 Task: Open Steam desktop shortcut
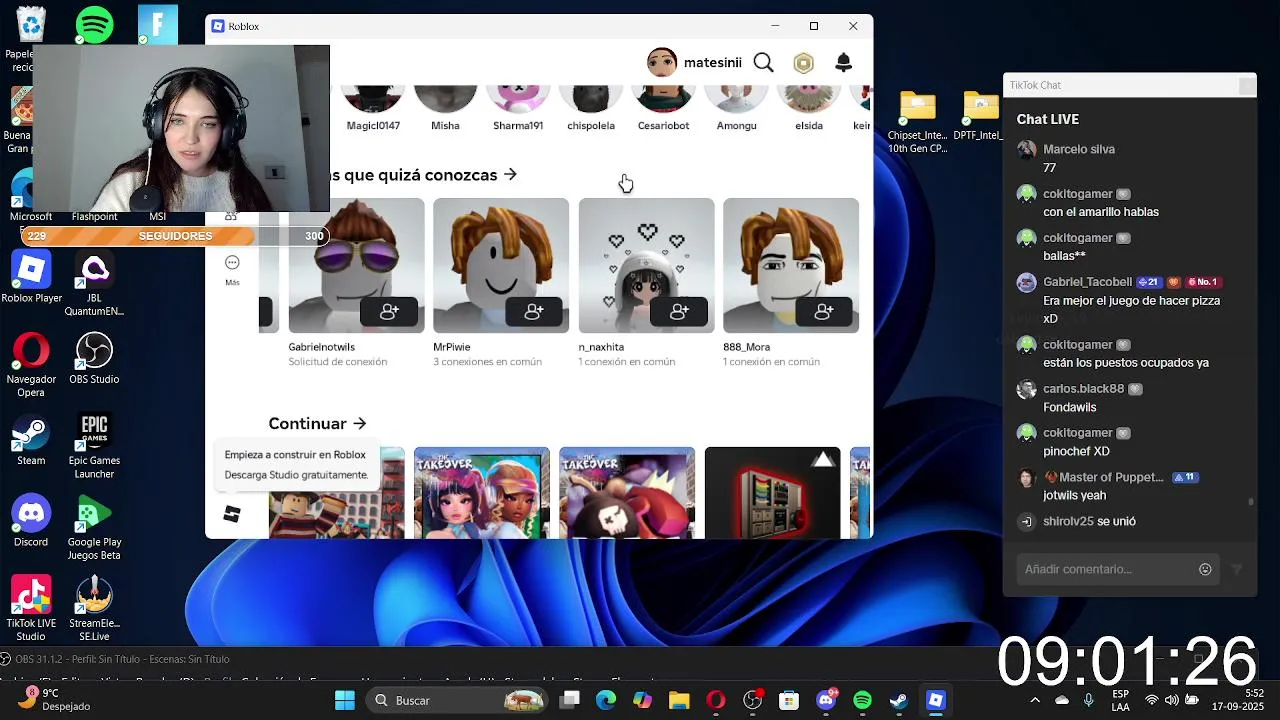pos(31,440)
